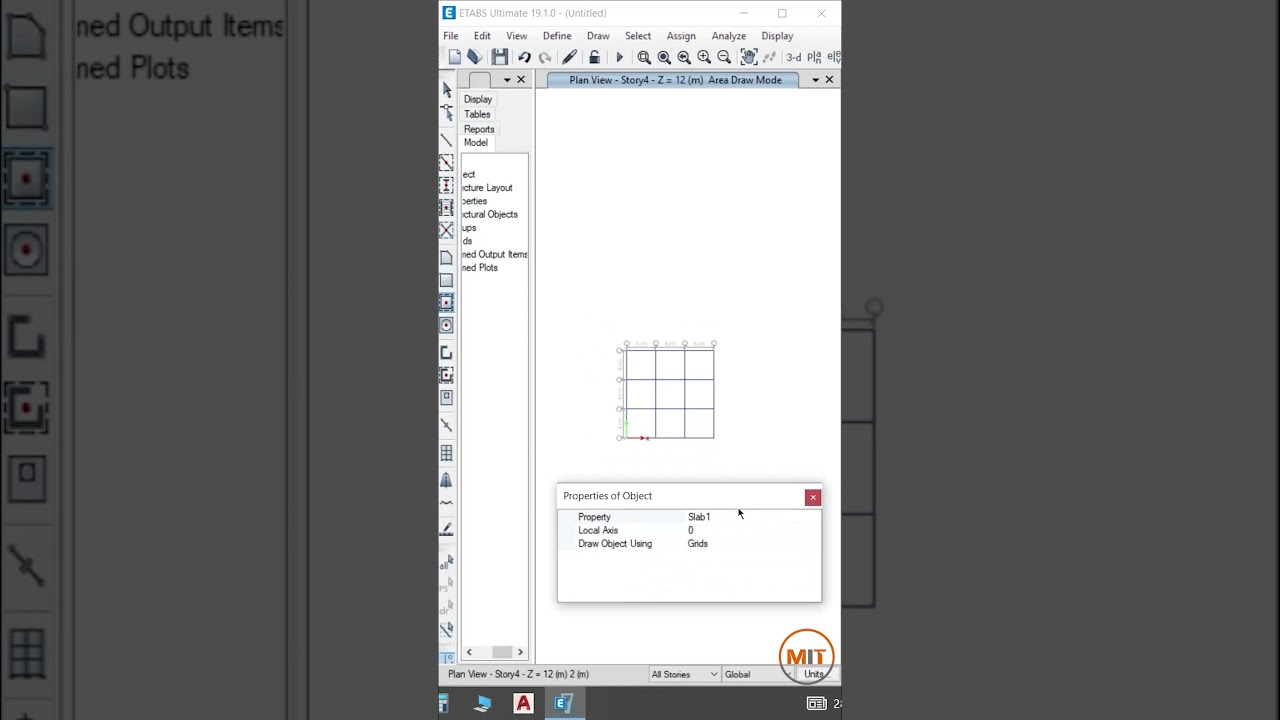Select Quick Draw Columns tool
The height and width of the screenshot is (720, 1280).
click(x=446, y=186)
